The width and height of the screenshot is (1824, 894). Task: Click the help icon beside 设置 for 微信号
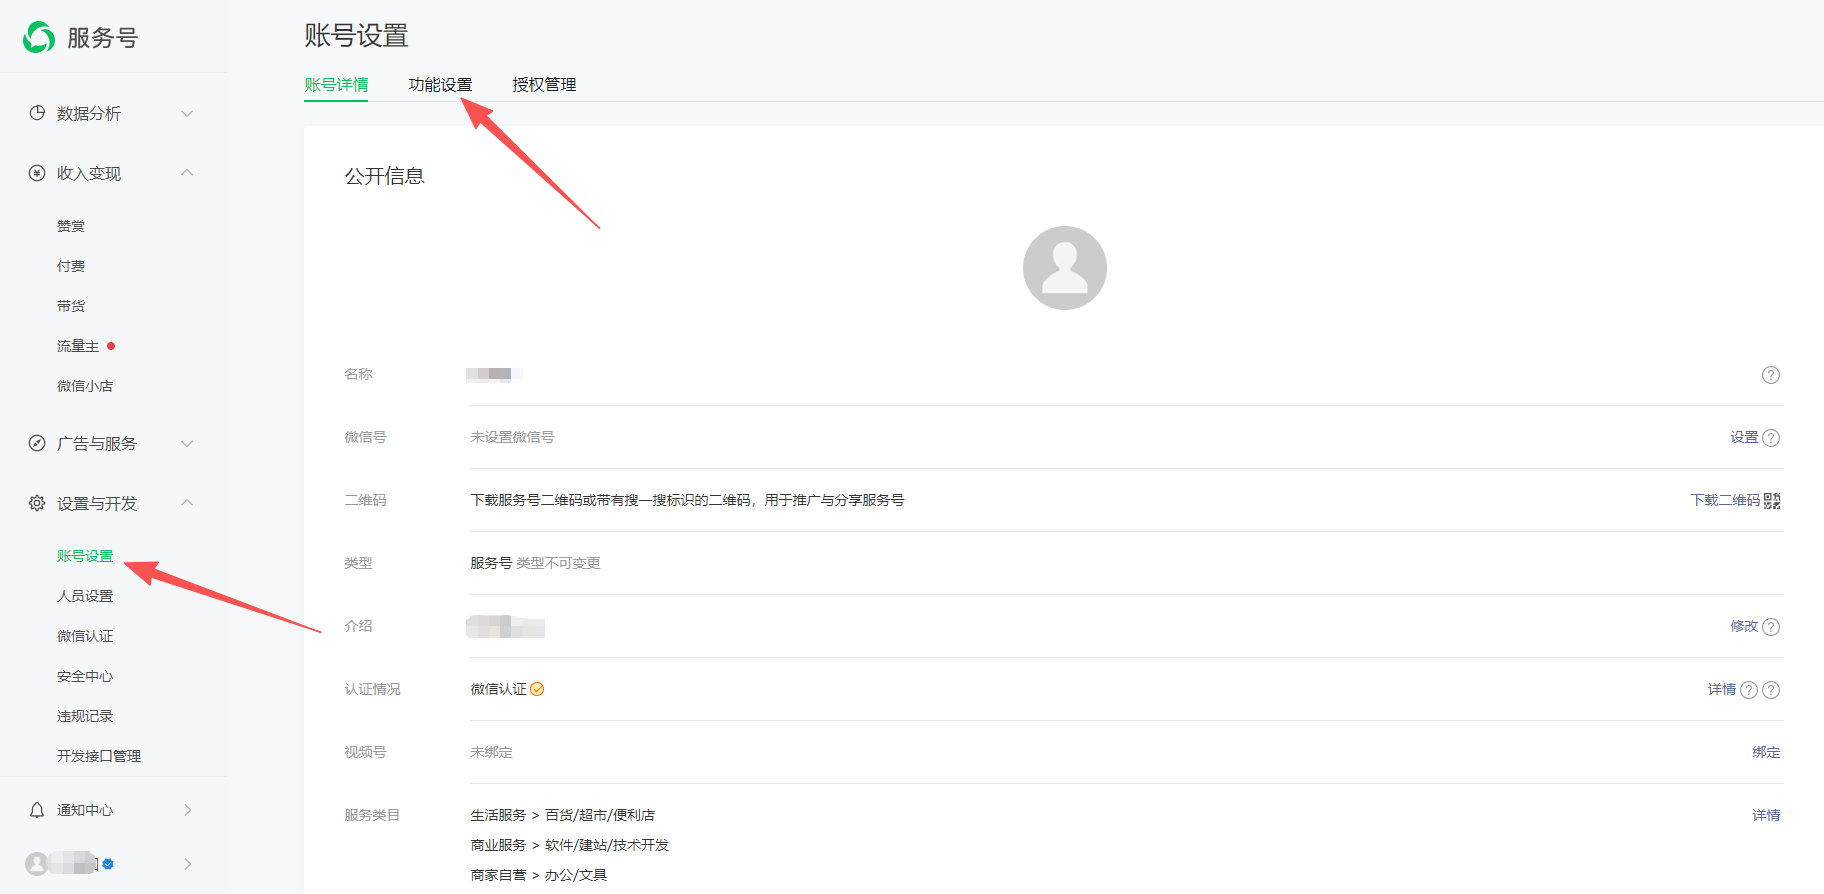(x=1770, y=438)
